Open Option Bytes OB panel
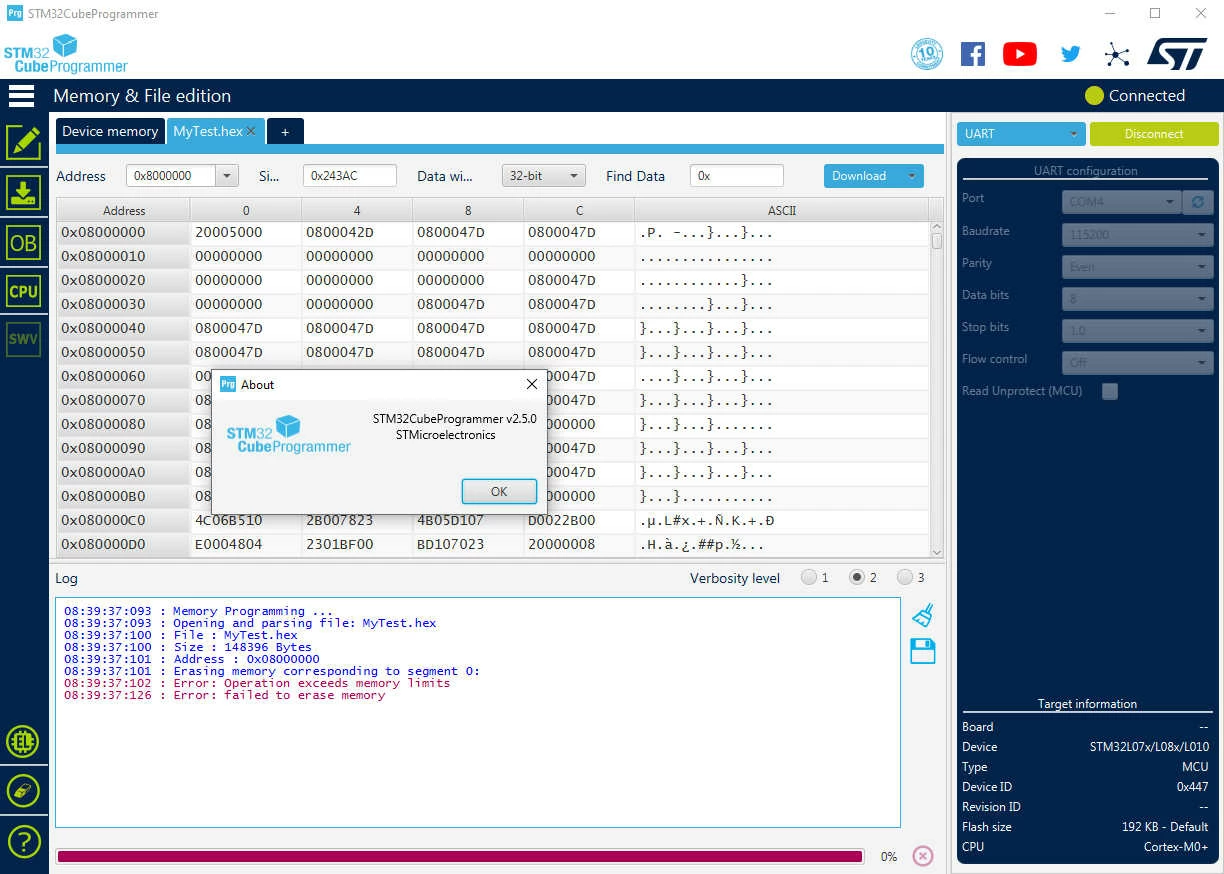Screen dimensions: 1224x874 pyautogui.click(x=23, y=242)
